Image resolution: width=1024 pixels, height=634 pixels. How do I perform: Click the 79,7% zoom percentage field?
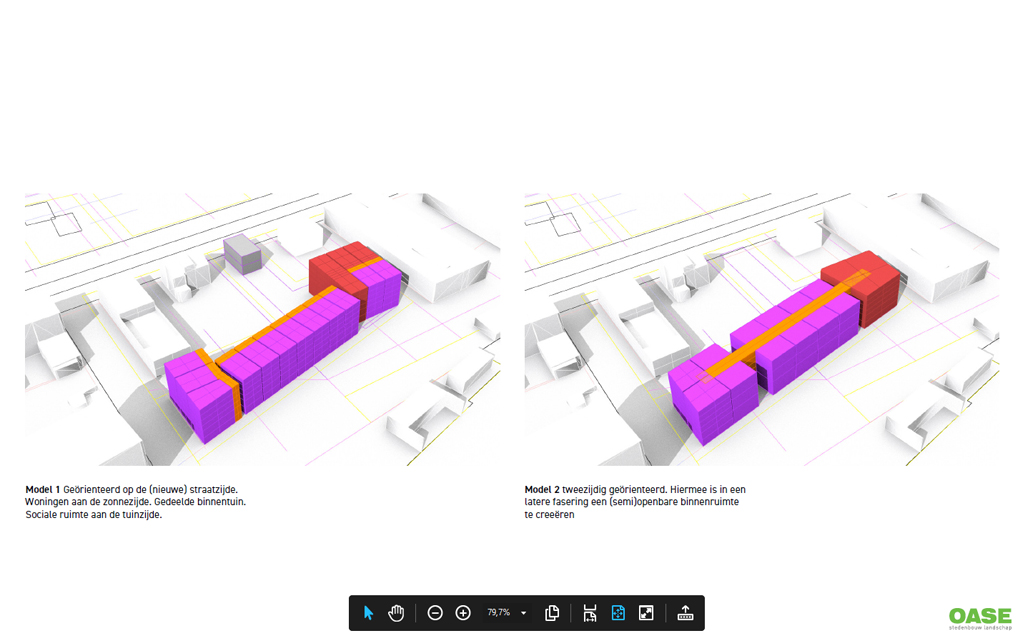click(498, 613)
